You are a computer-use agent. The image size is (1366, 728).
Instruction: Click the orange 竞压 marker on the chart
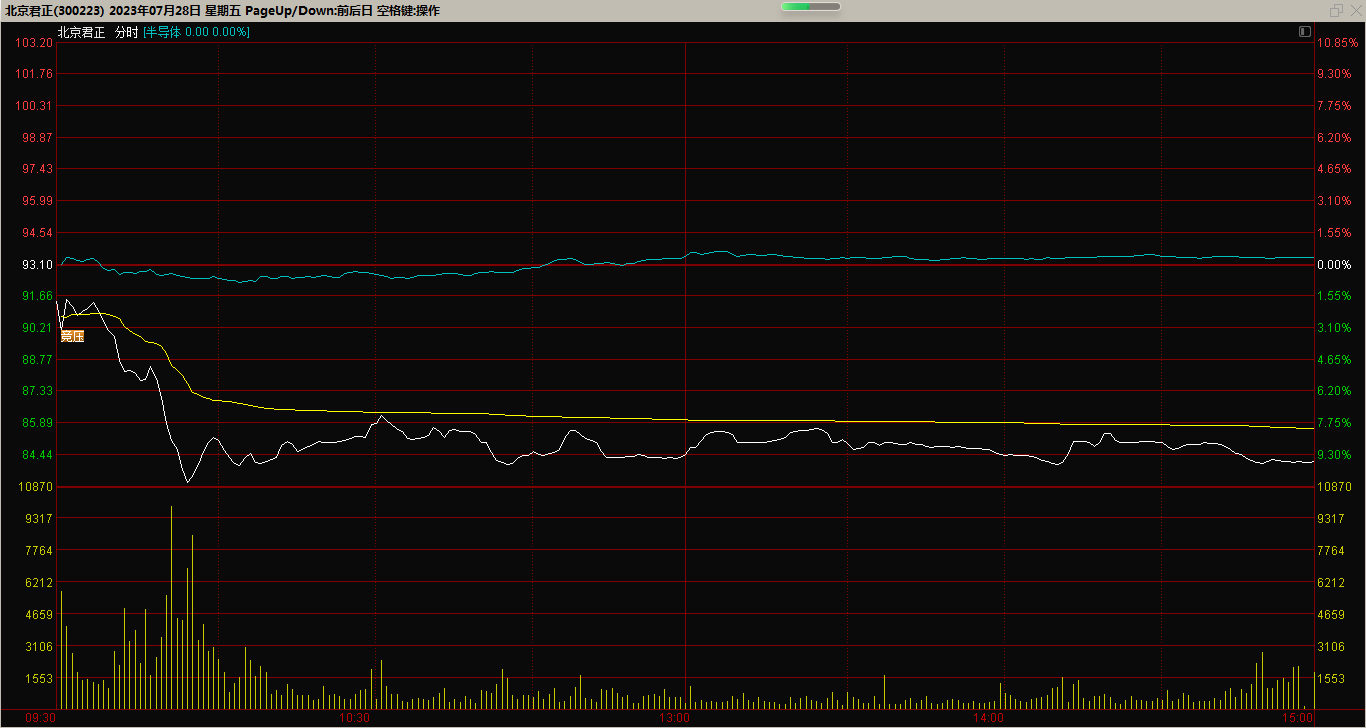point(72,336)
